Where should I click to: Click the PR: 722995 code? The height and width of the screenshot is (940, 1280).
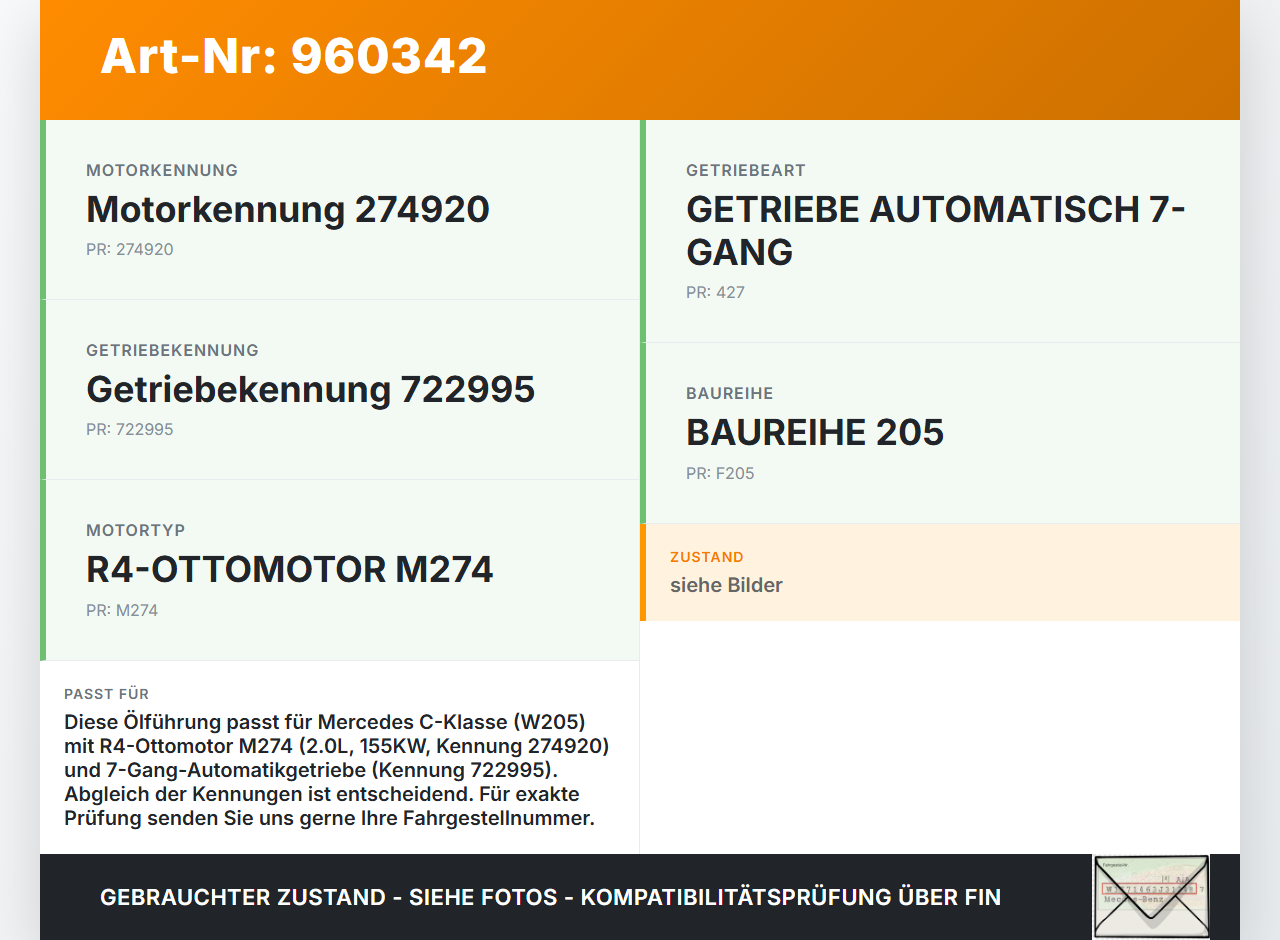[x=130, y=429]
